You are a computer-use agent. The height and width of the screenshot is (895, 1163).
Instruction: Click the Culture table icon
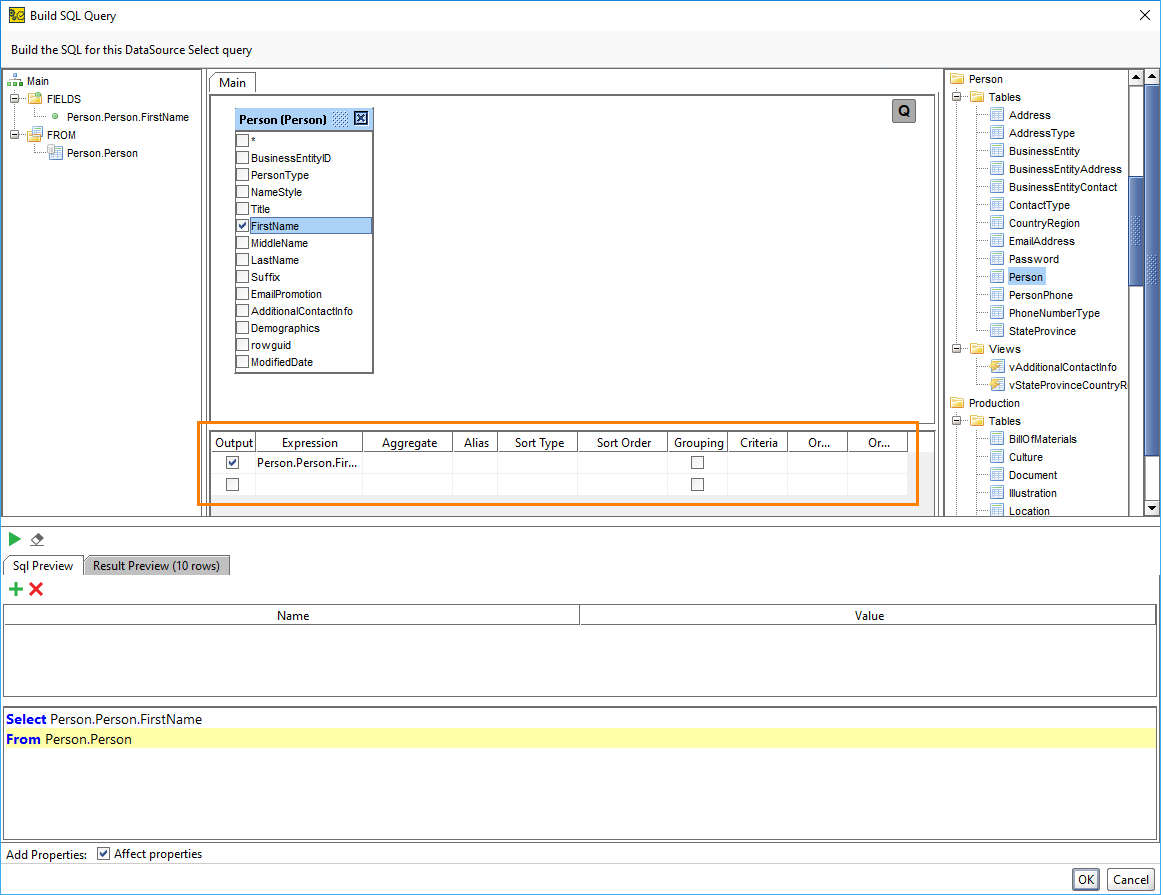click(x=997, y=457)
